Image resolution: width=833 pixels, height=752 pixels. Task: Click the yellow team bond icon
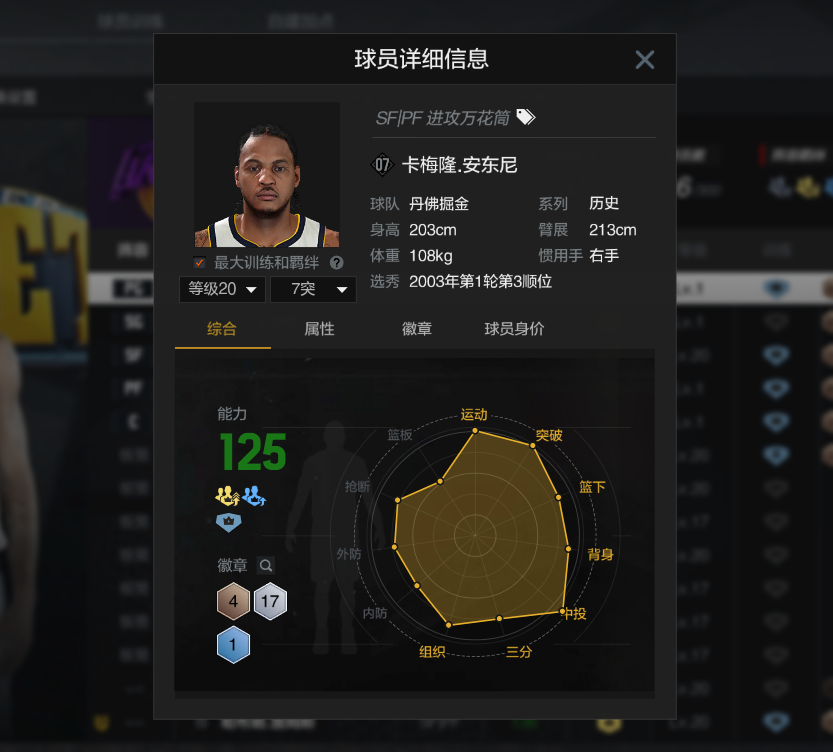[227, 495]
